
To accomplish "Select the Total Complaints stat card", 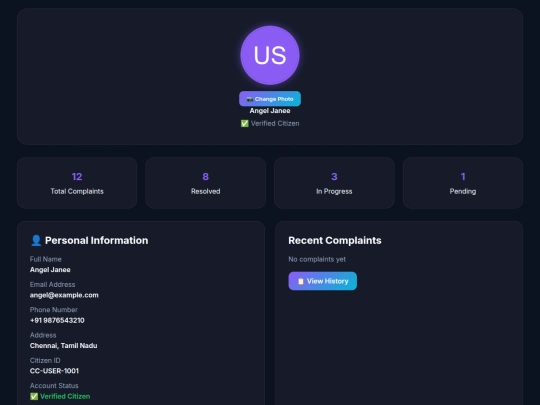I will tap(77, 183).
